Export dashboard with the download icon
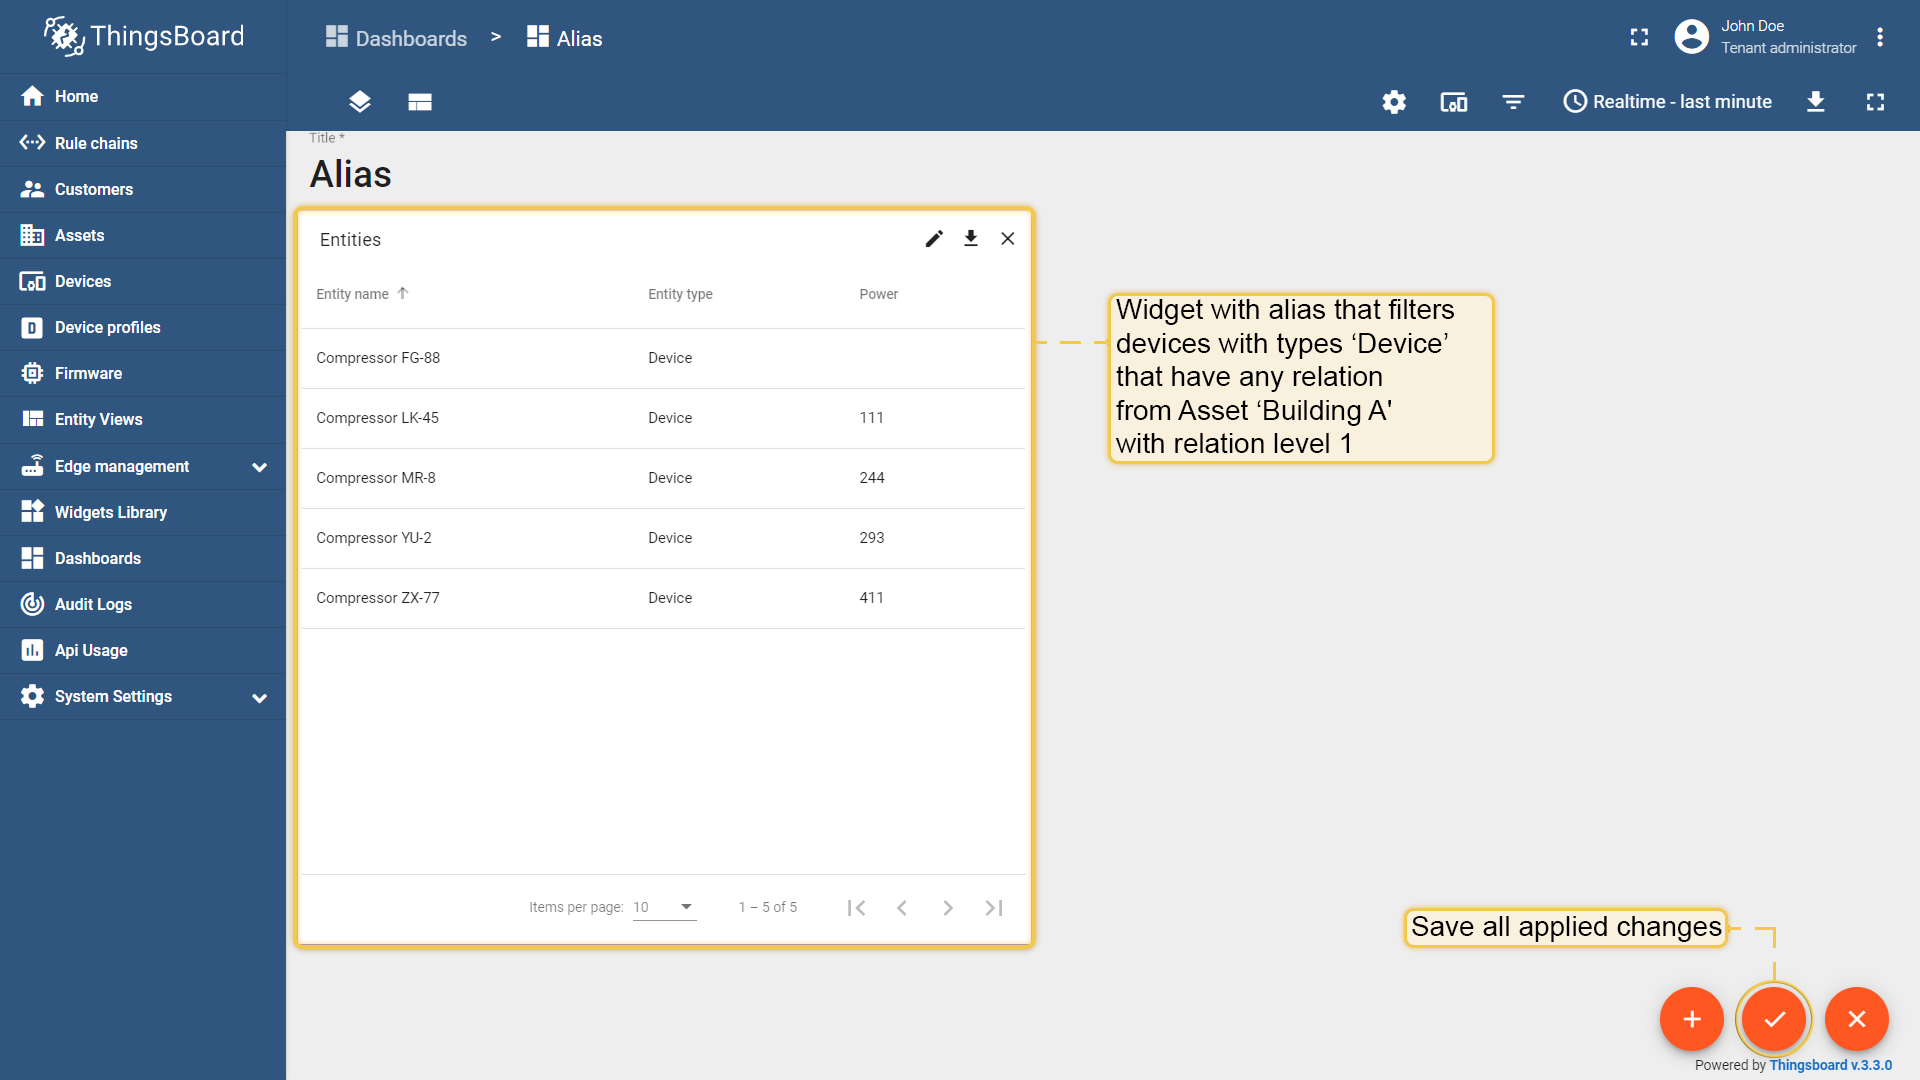Image resolution: width=1920 pixels, height=1080 pixels. tap(1816, 102)
